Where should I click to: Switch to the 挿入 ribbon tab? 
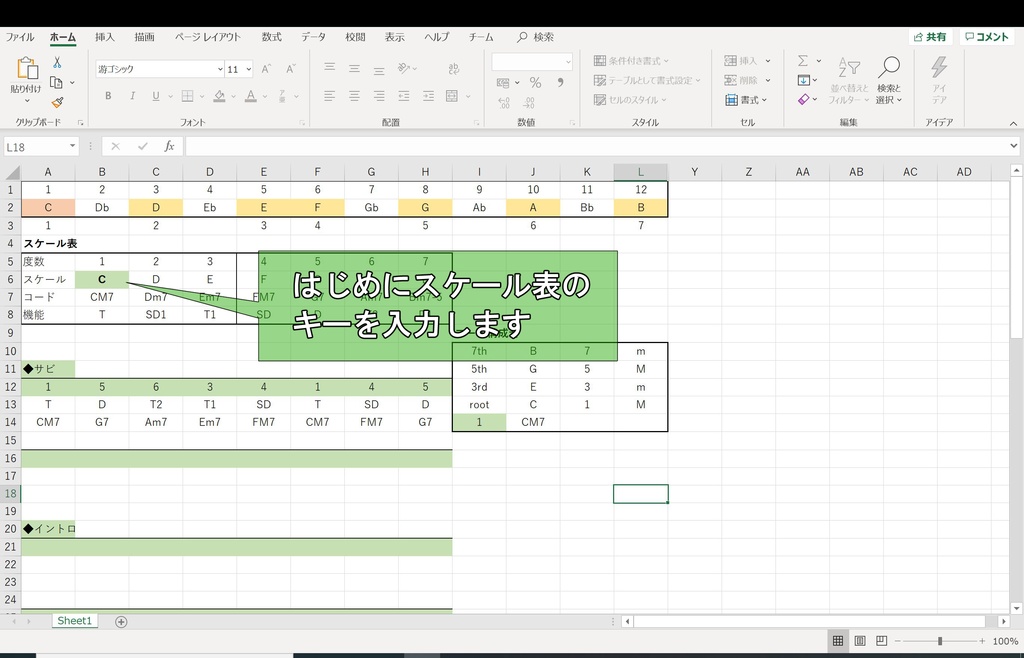104,37
